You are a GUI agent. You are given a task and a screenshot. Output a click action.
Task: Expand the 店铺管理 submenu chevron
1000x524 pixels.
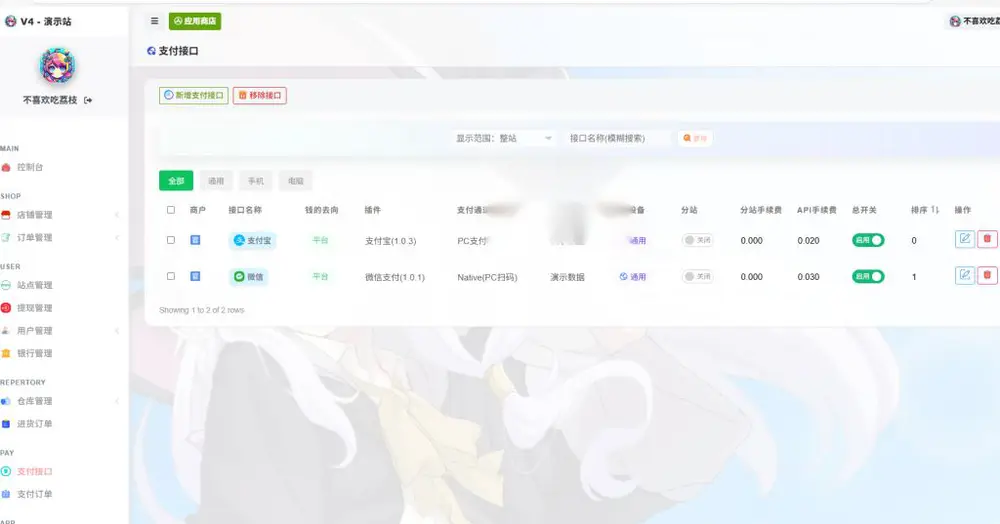tap(117, 215)
